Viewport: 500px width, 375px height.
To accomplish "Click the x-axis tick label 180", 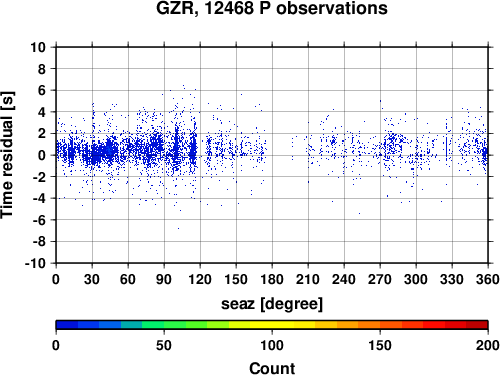I will point(272,279).
